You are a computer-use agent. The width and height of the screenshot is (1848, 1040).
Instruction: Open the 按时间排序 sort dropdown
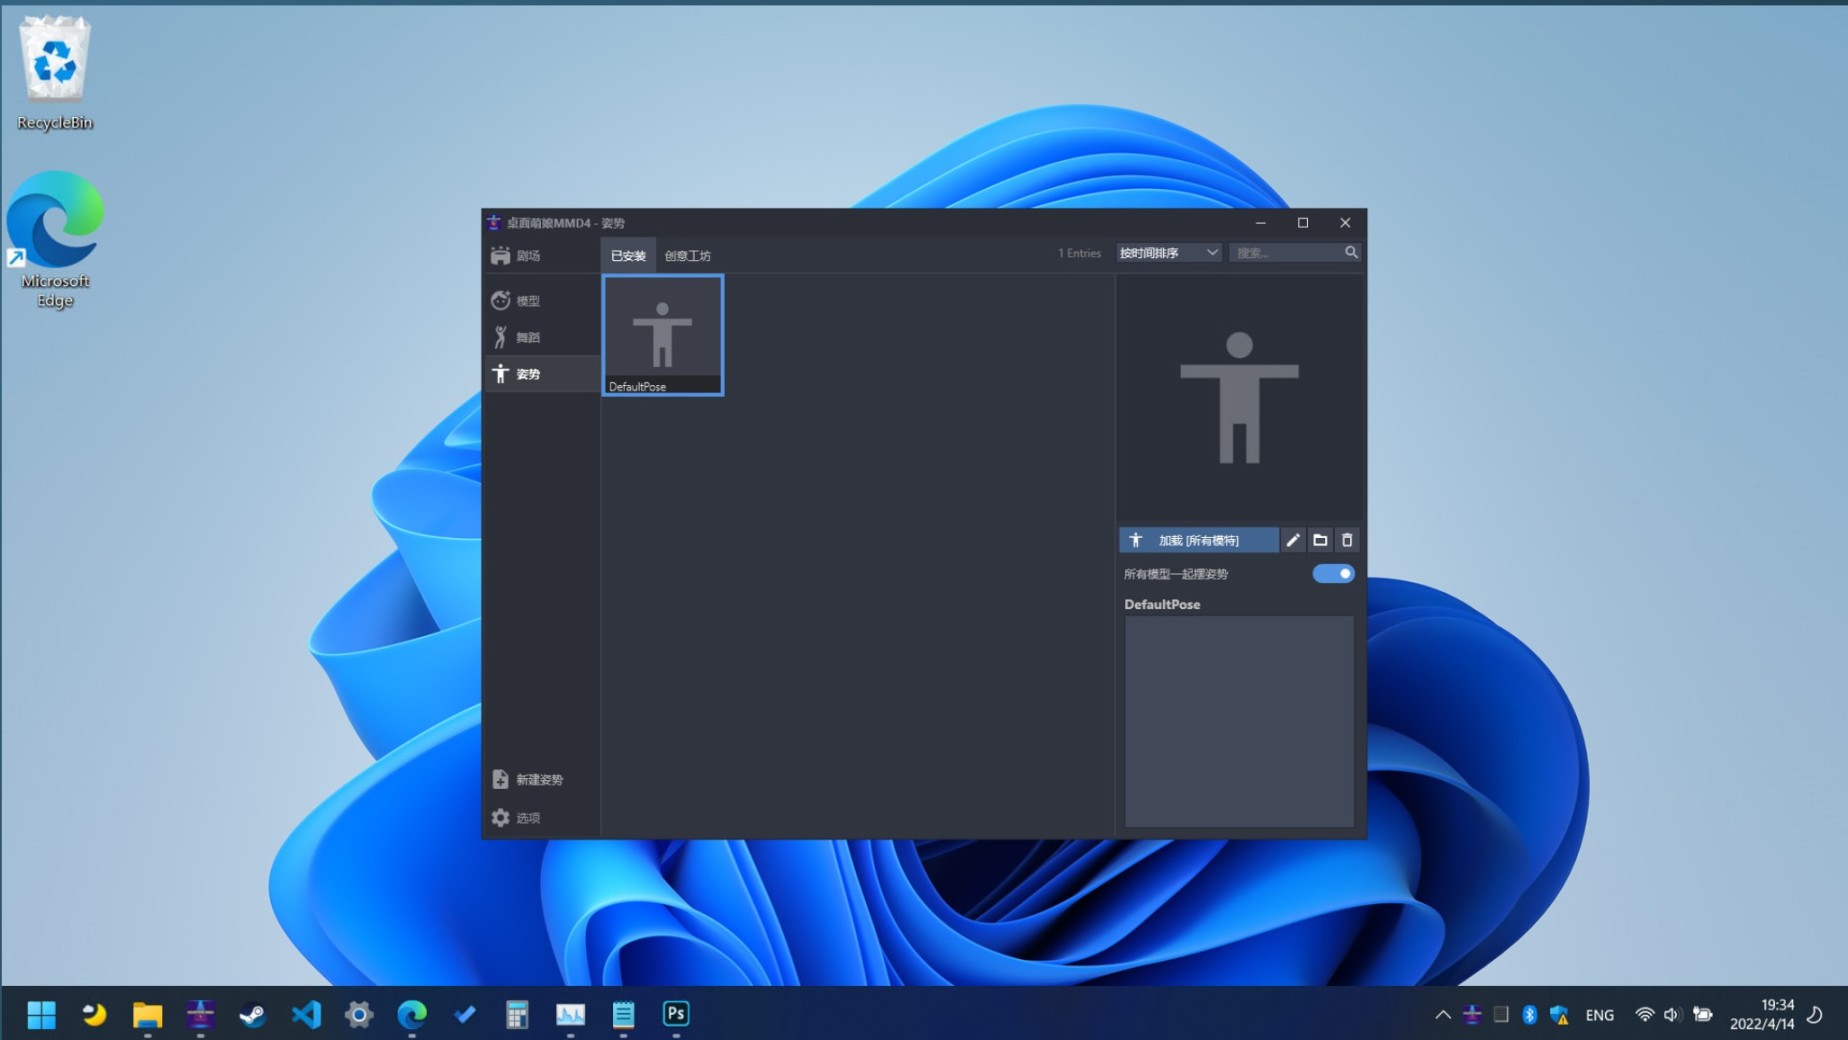coord(1168,253)
